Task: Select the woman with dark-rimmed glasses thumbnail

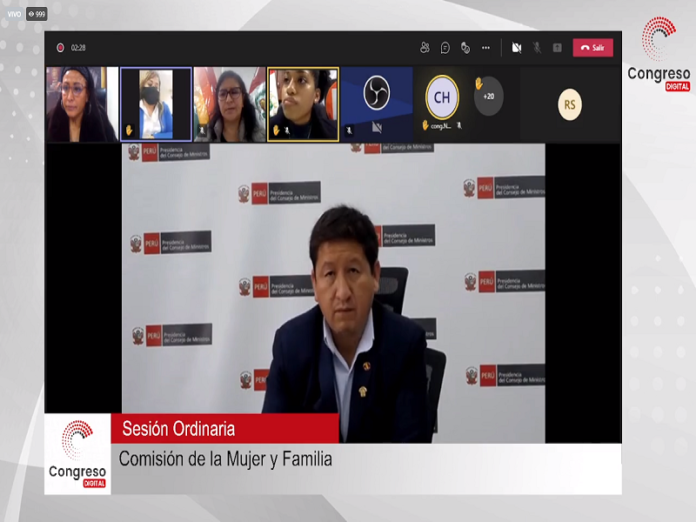Action: point(230,104)
